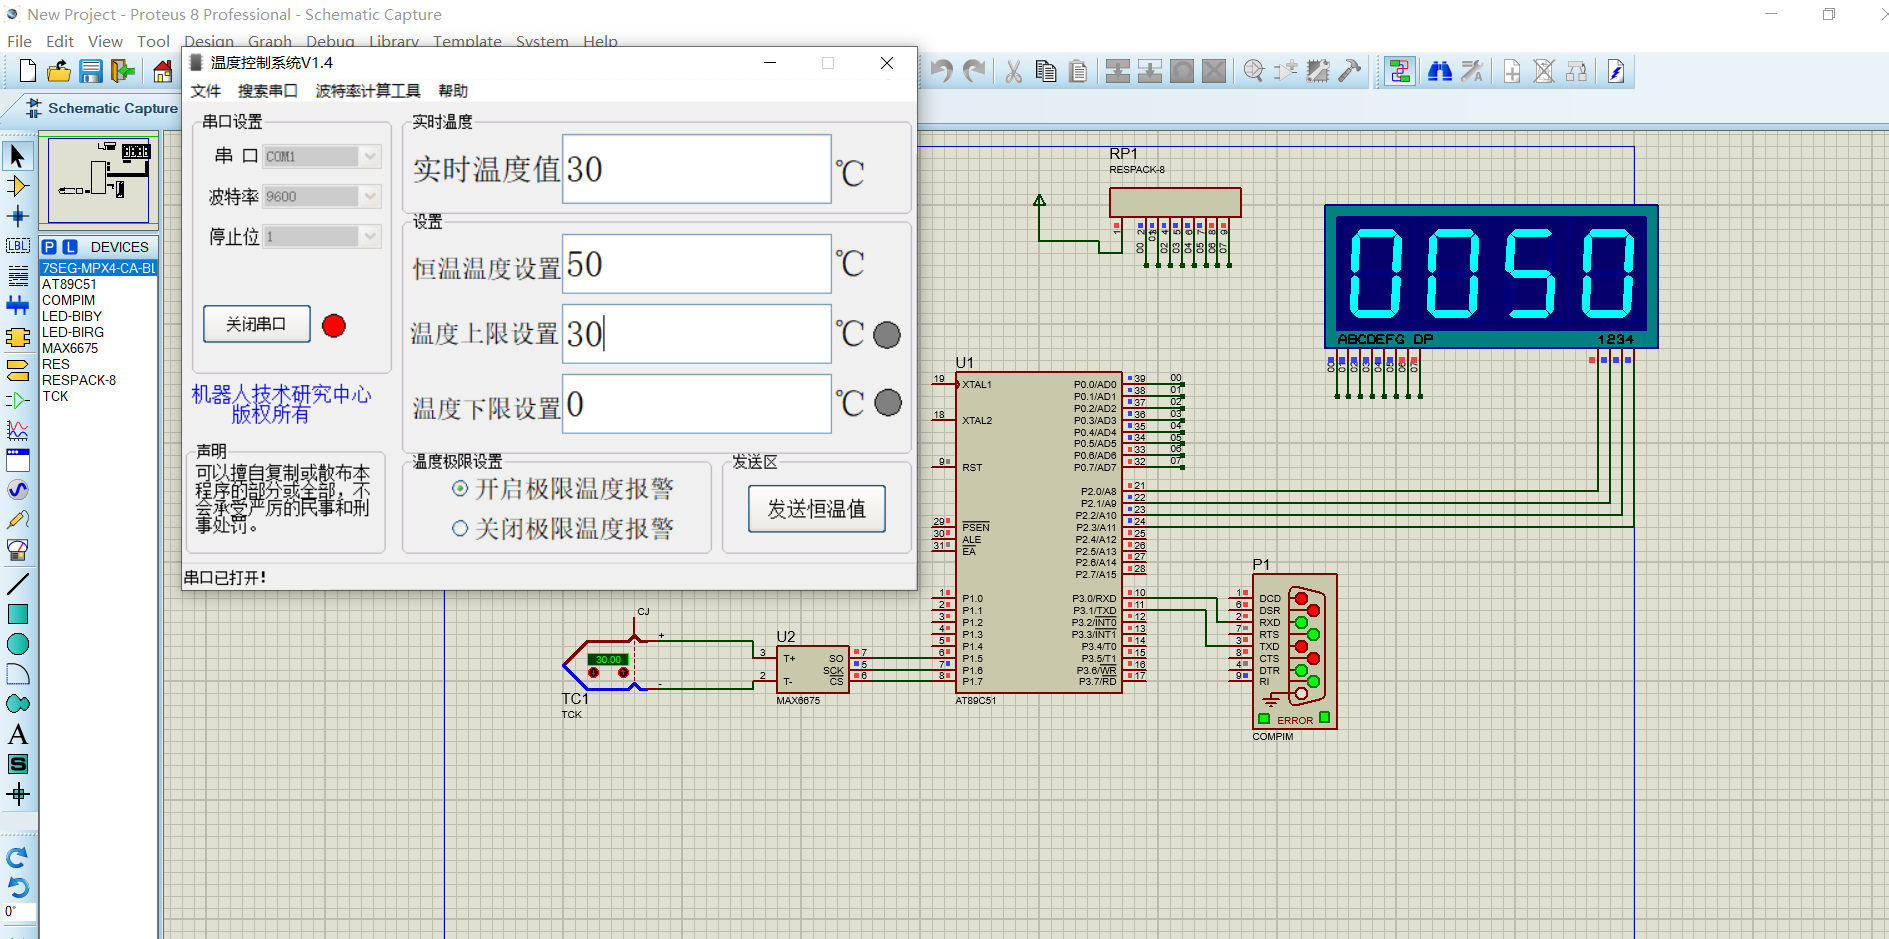Select the Terminals Mode tool
The image size is (1889, 939).
click(18, 370)
